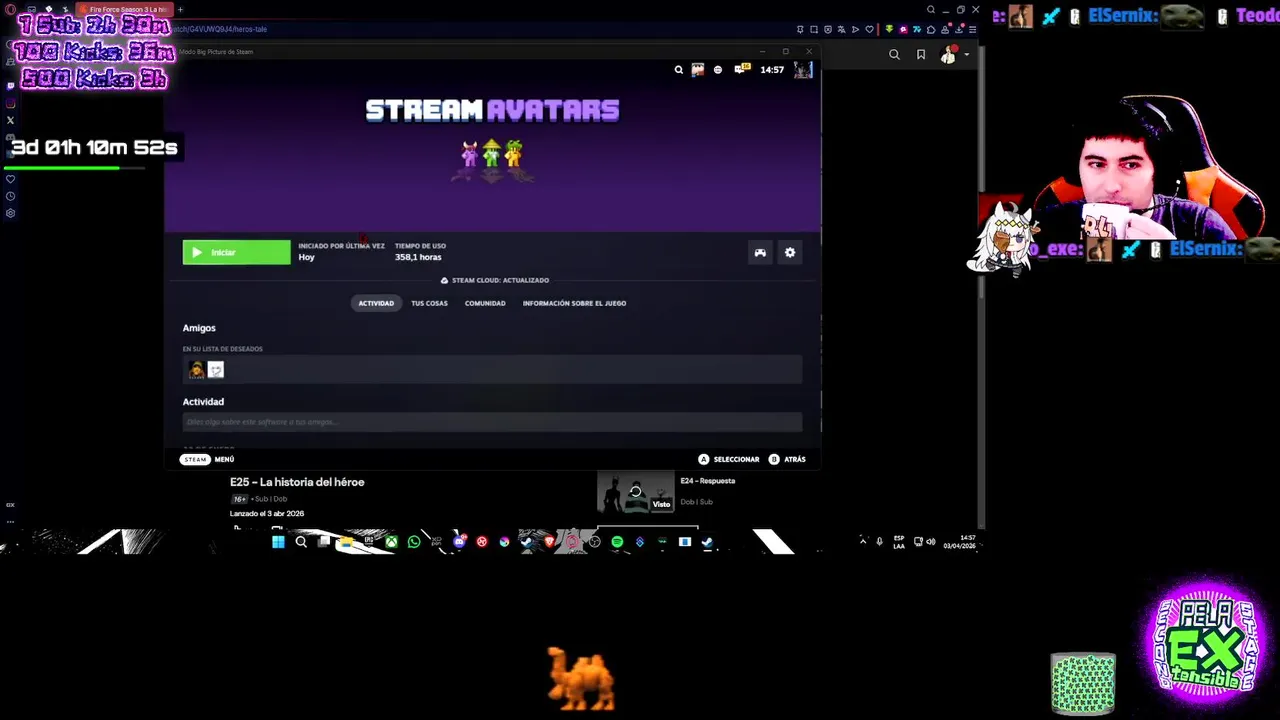The width and height of the screenshot is (1280, 720).
Task: Open a new browser tab with plus button
Action: 181,10
